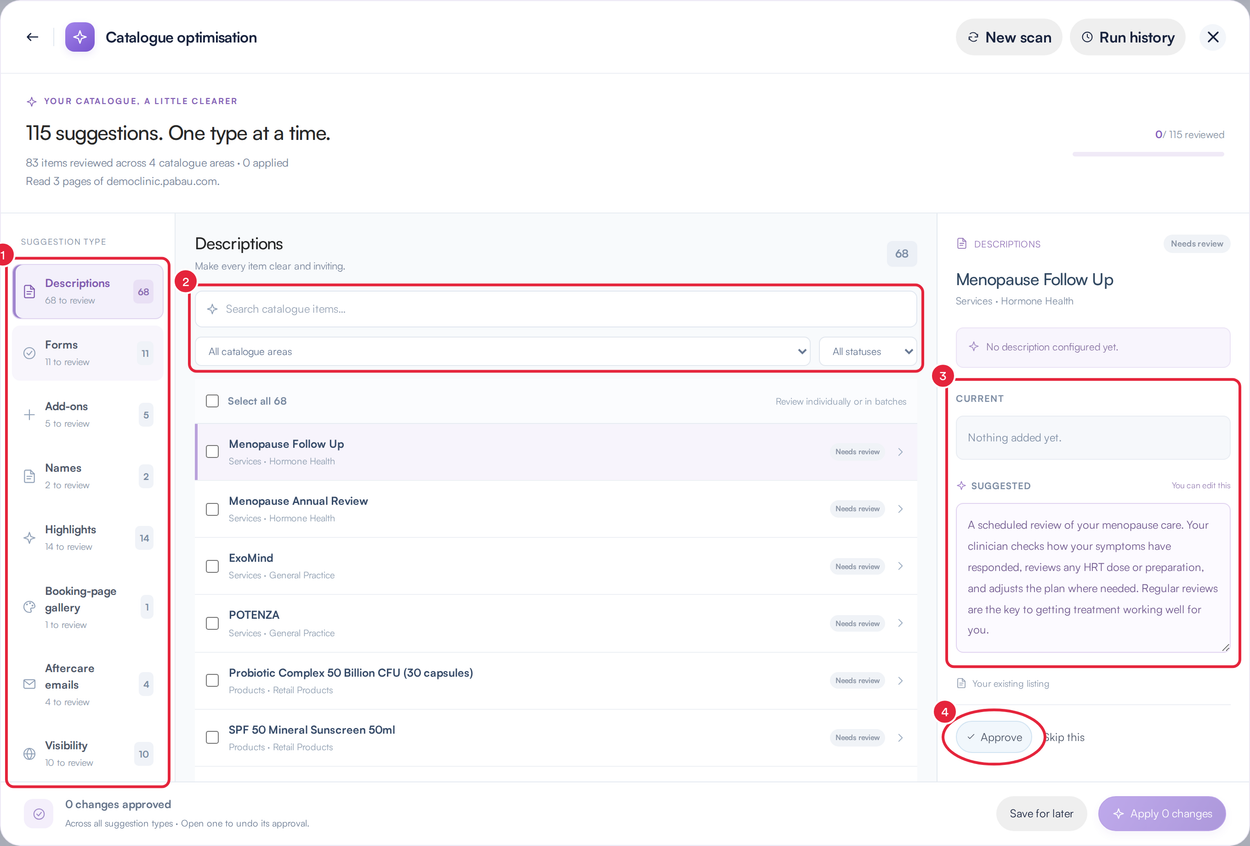
Task: Click Save for later button
Action: click(1041, 814)
